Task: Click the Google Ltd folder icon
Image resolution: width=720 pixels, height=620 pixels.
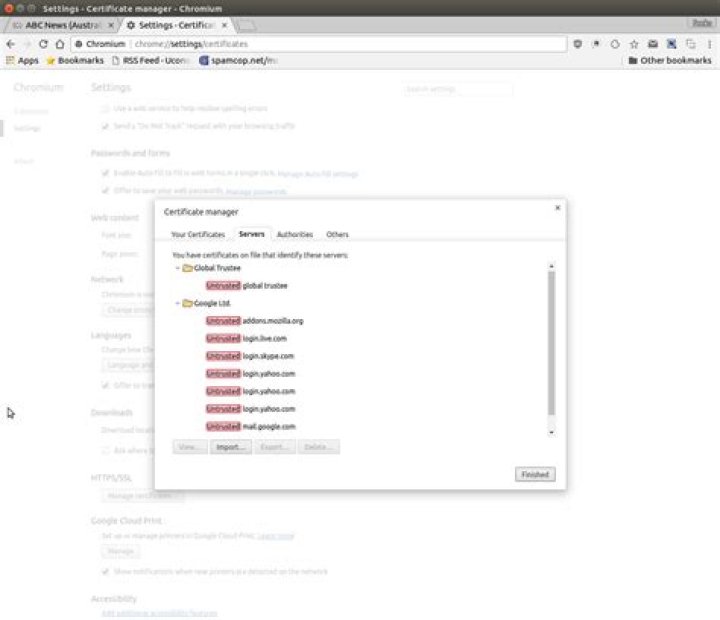Action: (x=187, y=303)
